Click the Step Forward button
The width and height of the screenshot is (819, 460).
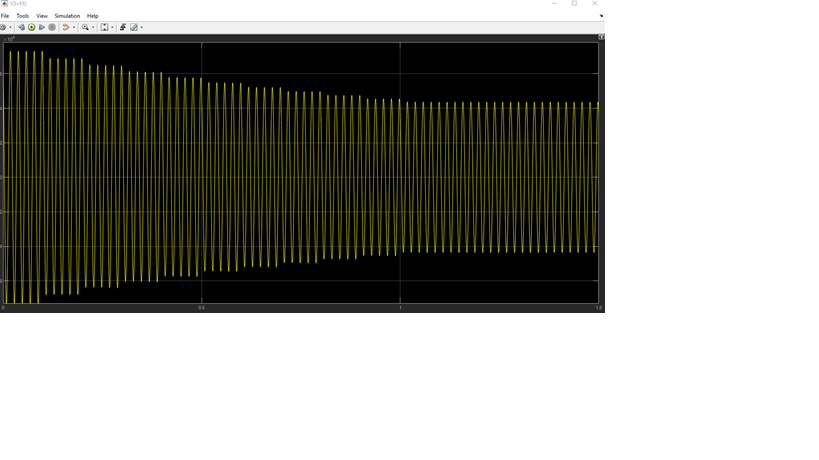tap(42, 27)
